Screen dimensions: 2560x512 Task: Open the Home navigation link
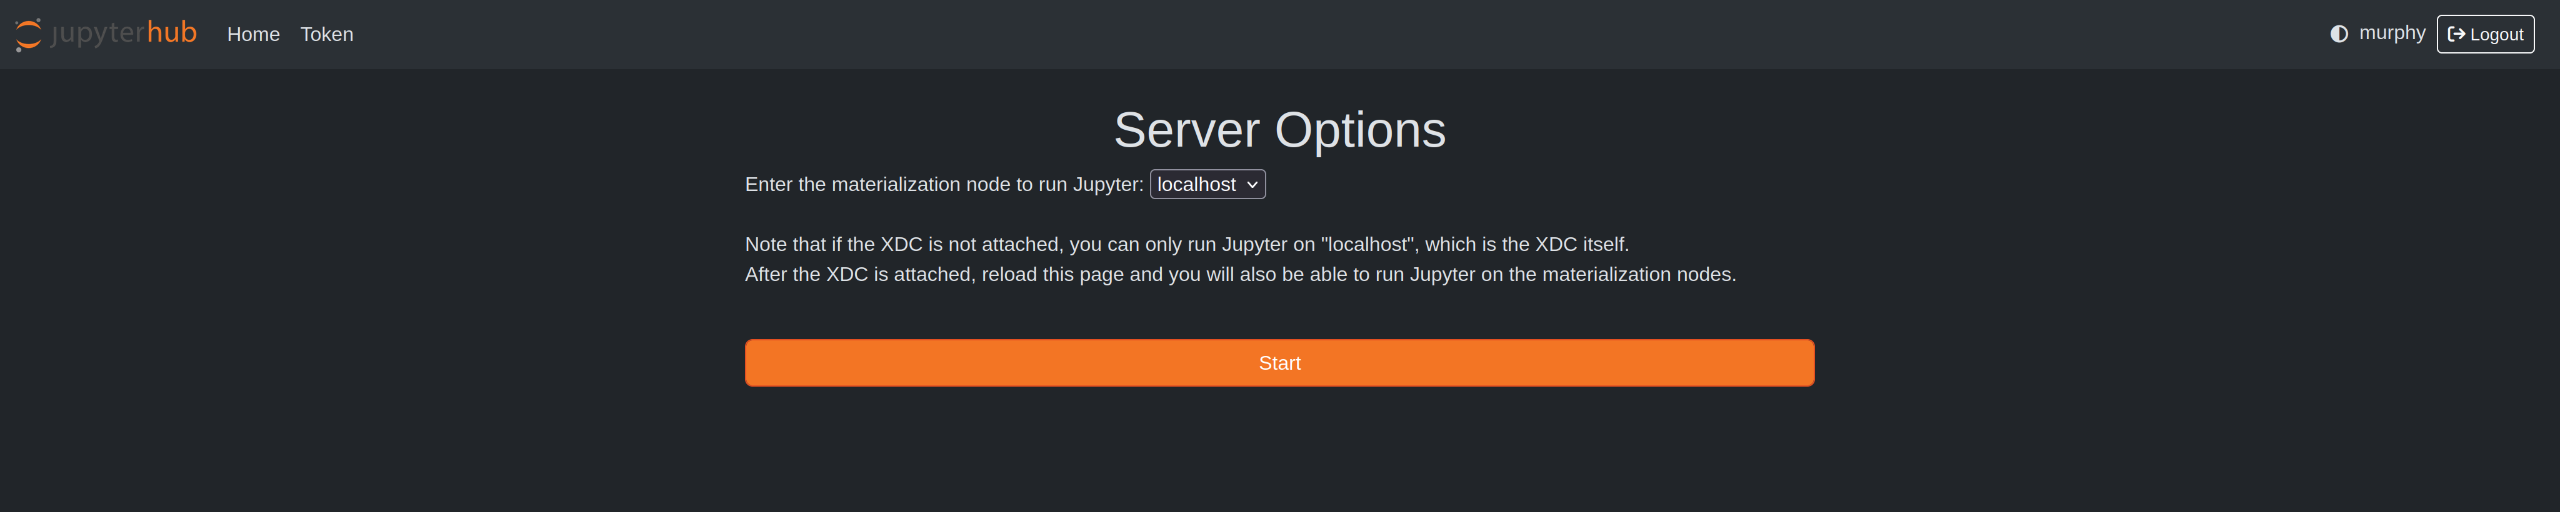253,34
